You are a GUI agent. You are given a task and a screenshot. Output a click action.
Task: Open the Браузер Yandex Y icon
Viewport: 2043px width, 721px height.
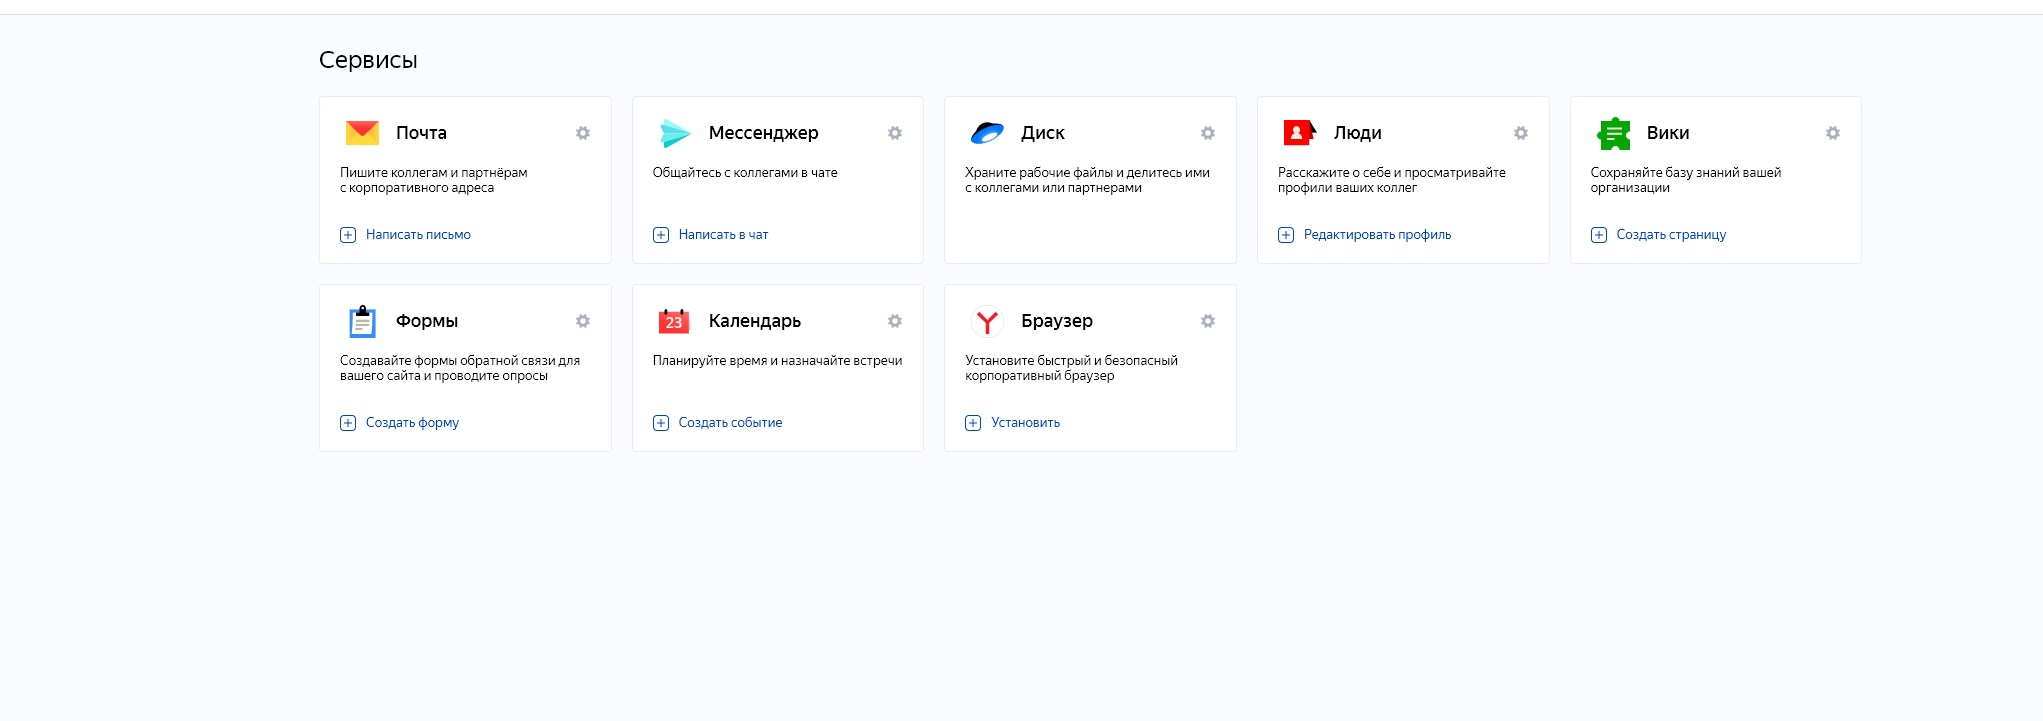[987, 321]
